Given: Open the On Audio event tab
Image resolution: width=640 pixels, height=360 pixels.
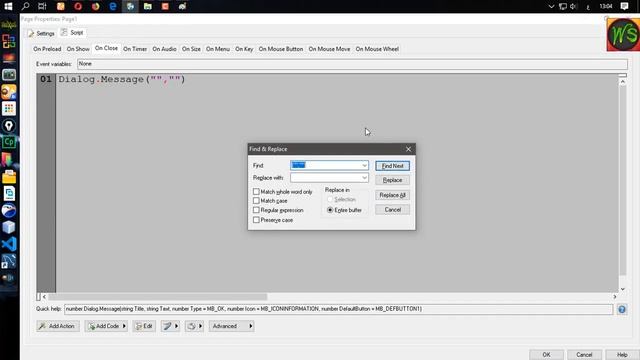Looking at the screenshot, I should pyautogui.click(x=164, y=49).
